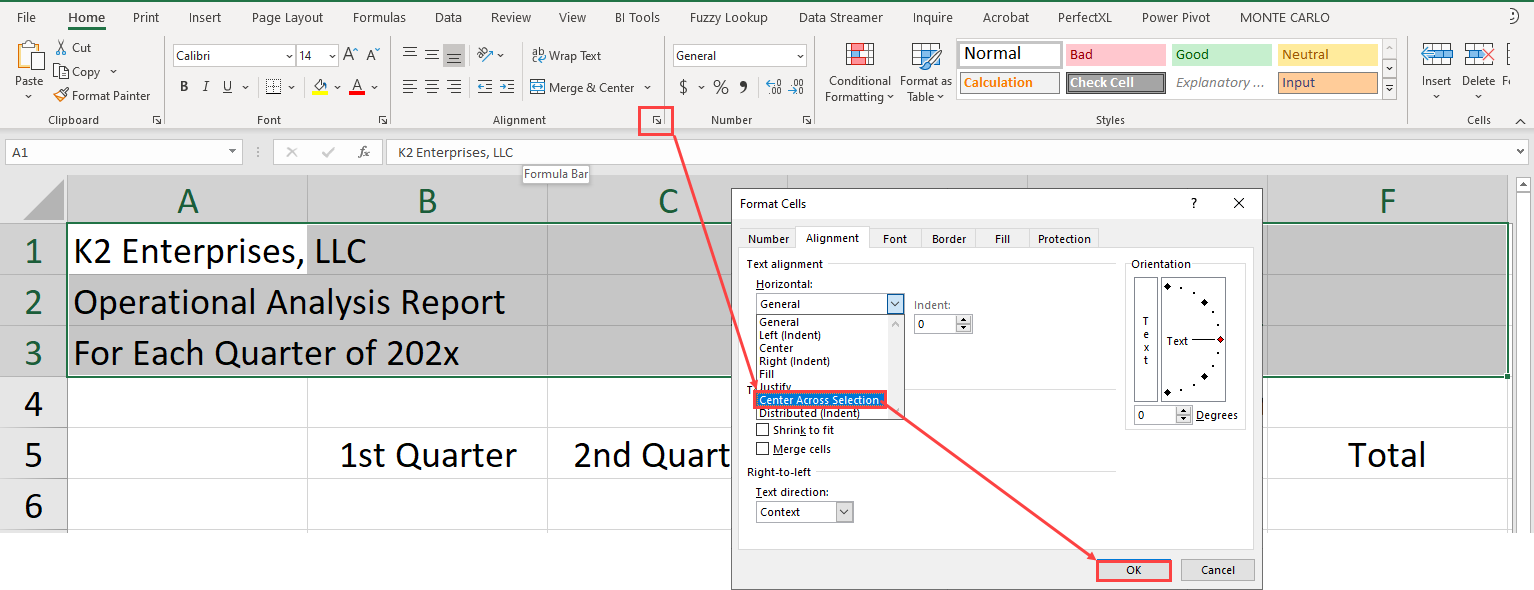Click OK in Format Cells dialog
The width and height of the screenshot is (1534, 590).
tap(1133, 570)
